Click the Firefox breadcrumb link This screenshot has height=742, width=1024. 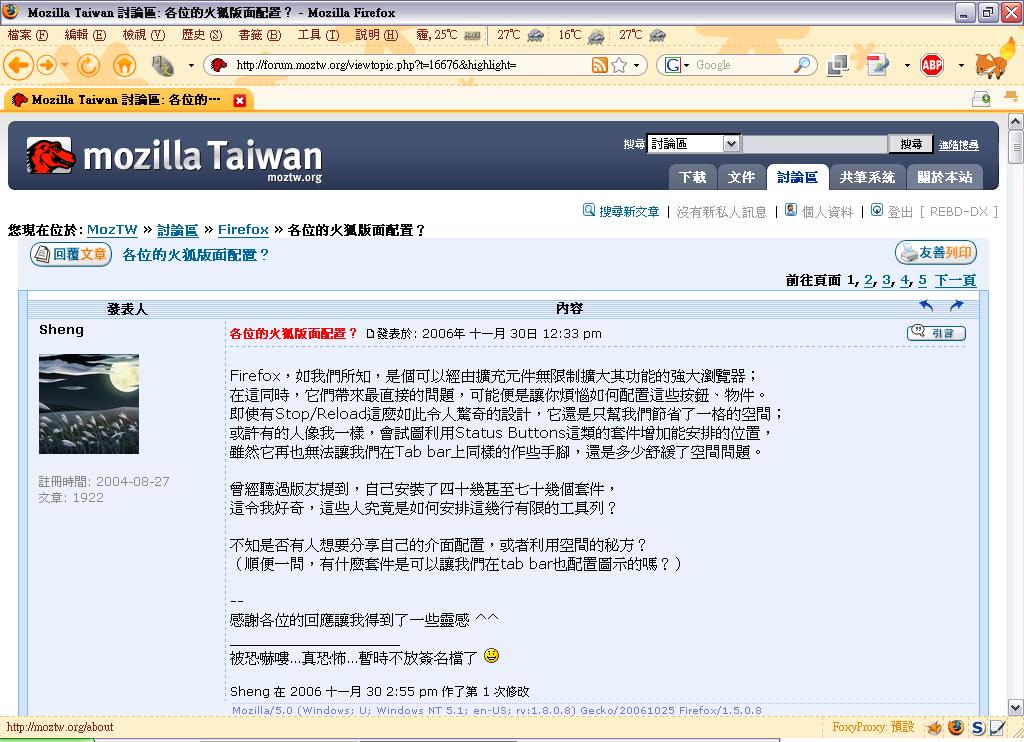pos(243,230)
